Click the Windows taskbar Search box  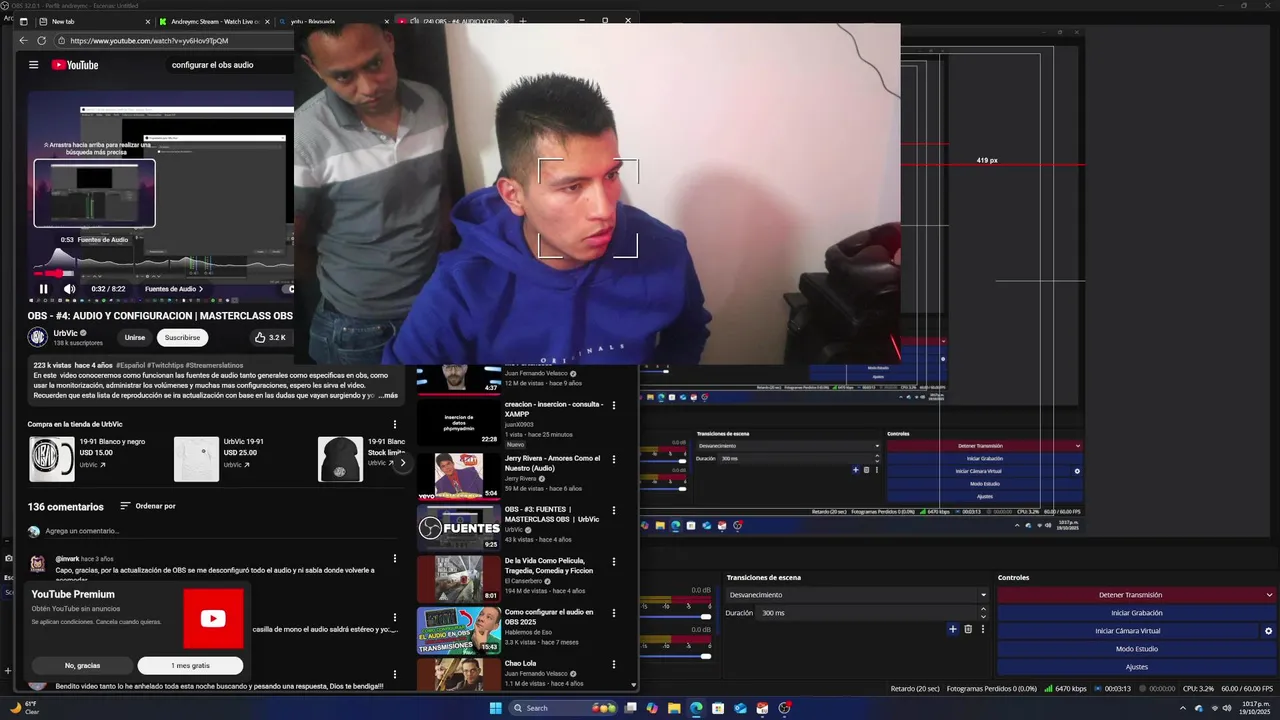point(565,708)
